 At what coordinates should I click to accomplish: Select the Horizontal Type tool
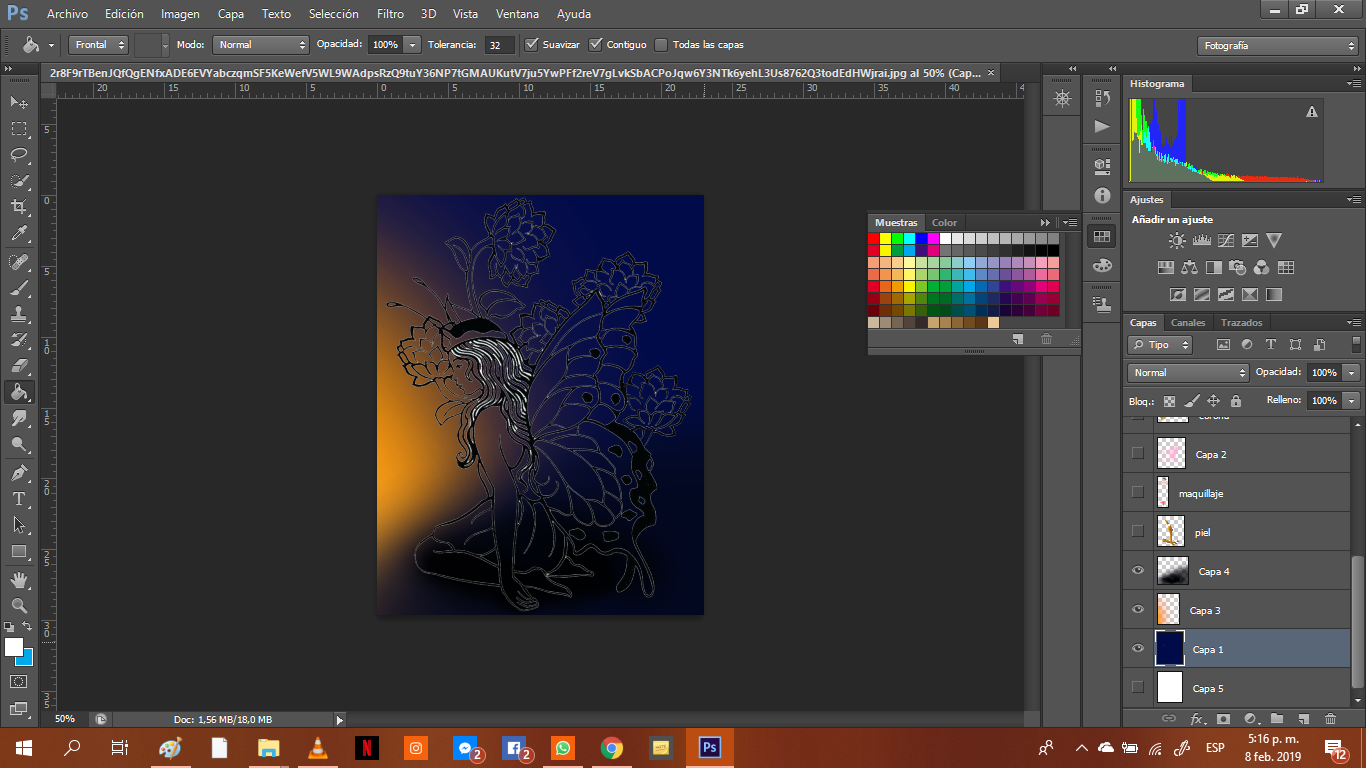(x=19, y=498)
